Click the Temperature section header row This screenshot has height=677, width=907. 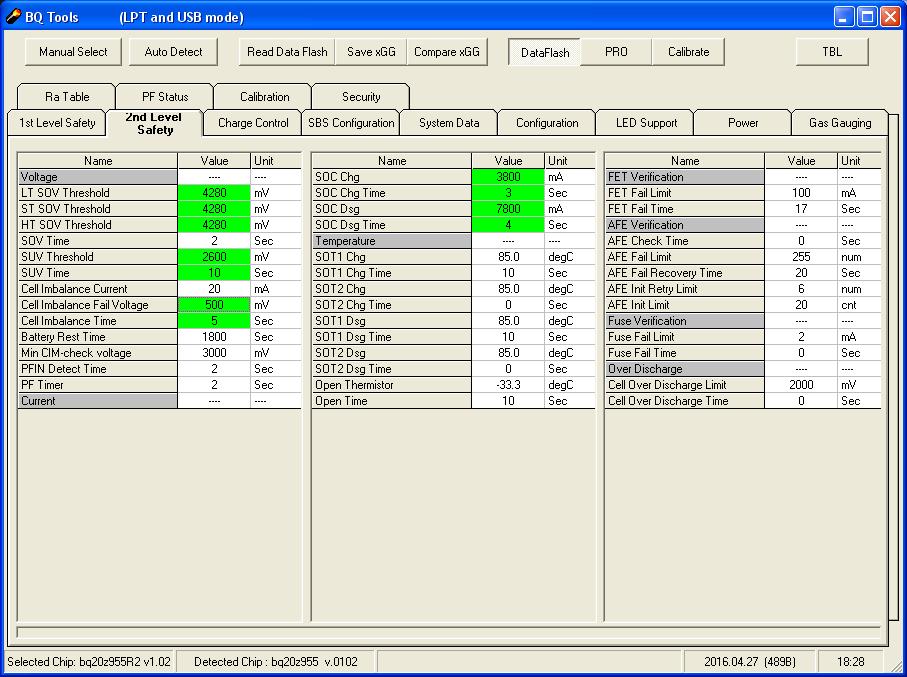[453, 241]
